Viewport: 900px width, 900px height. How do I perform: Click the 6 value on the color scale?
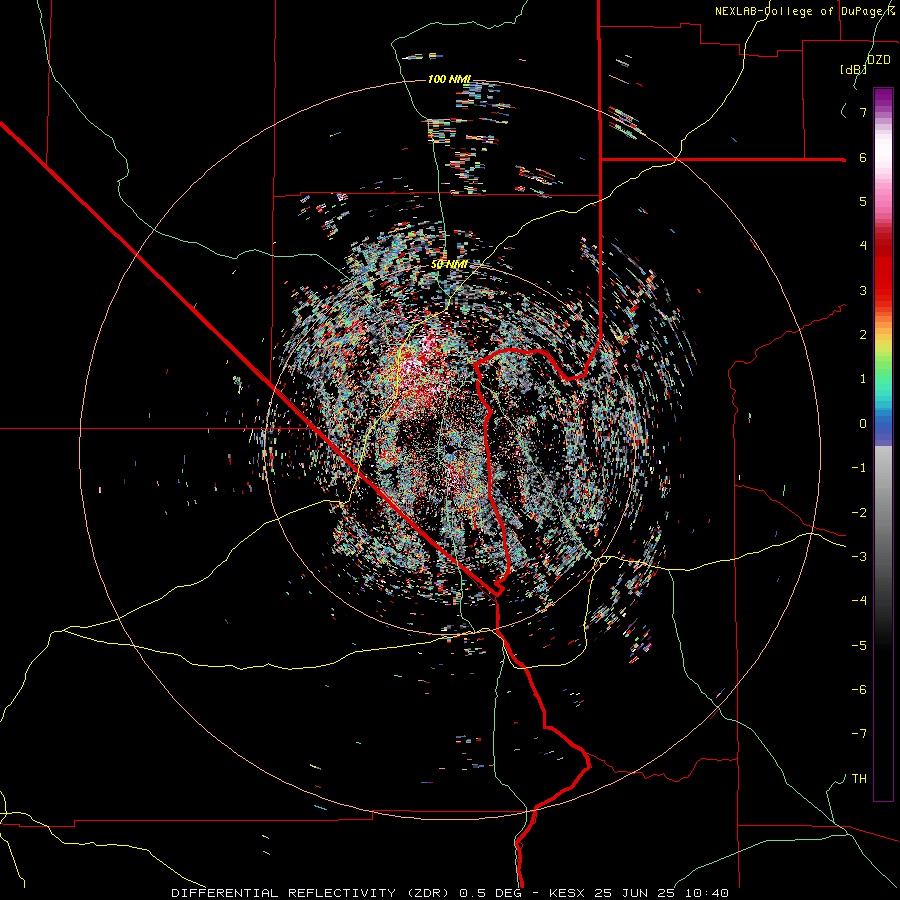(863, 157)
